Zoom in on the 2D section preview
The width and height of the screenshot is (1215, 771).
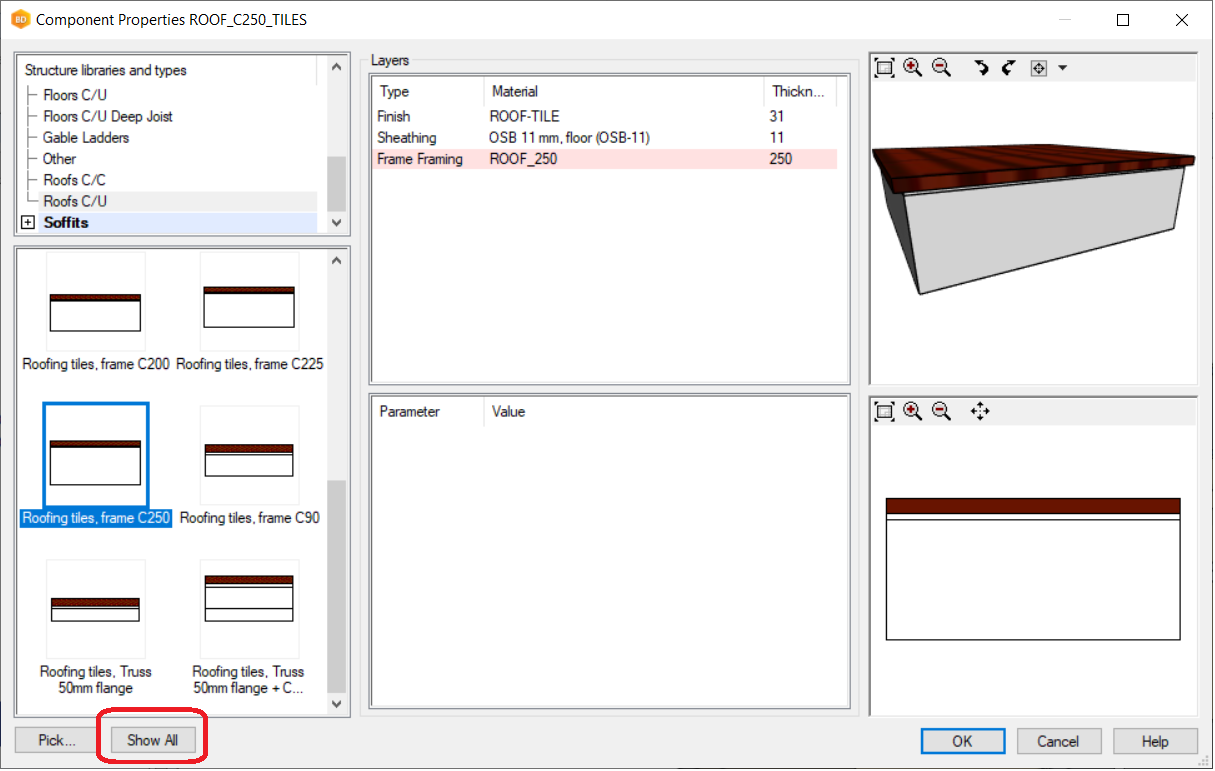click(912, 411)
